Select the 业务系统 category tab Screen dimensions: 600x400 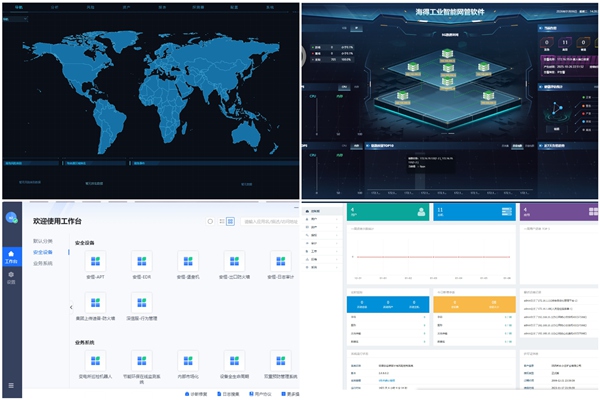[x=44, y=263]
